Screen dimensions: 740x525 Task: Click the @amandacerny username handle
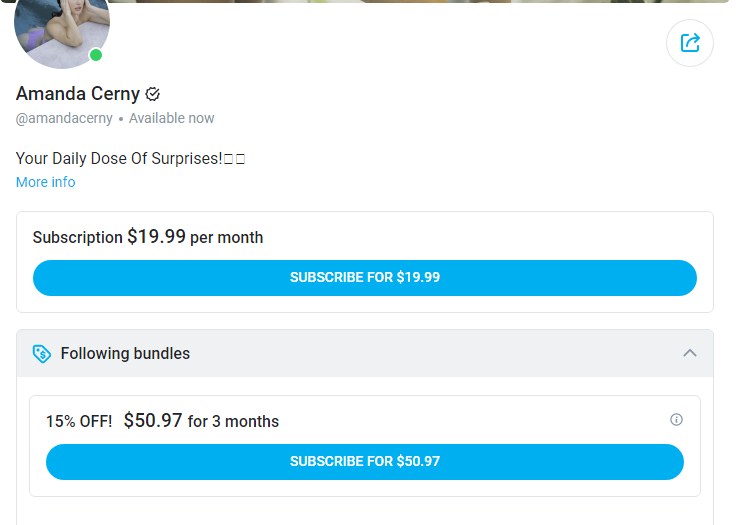64,118
